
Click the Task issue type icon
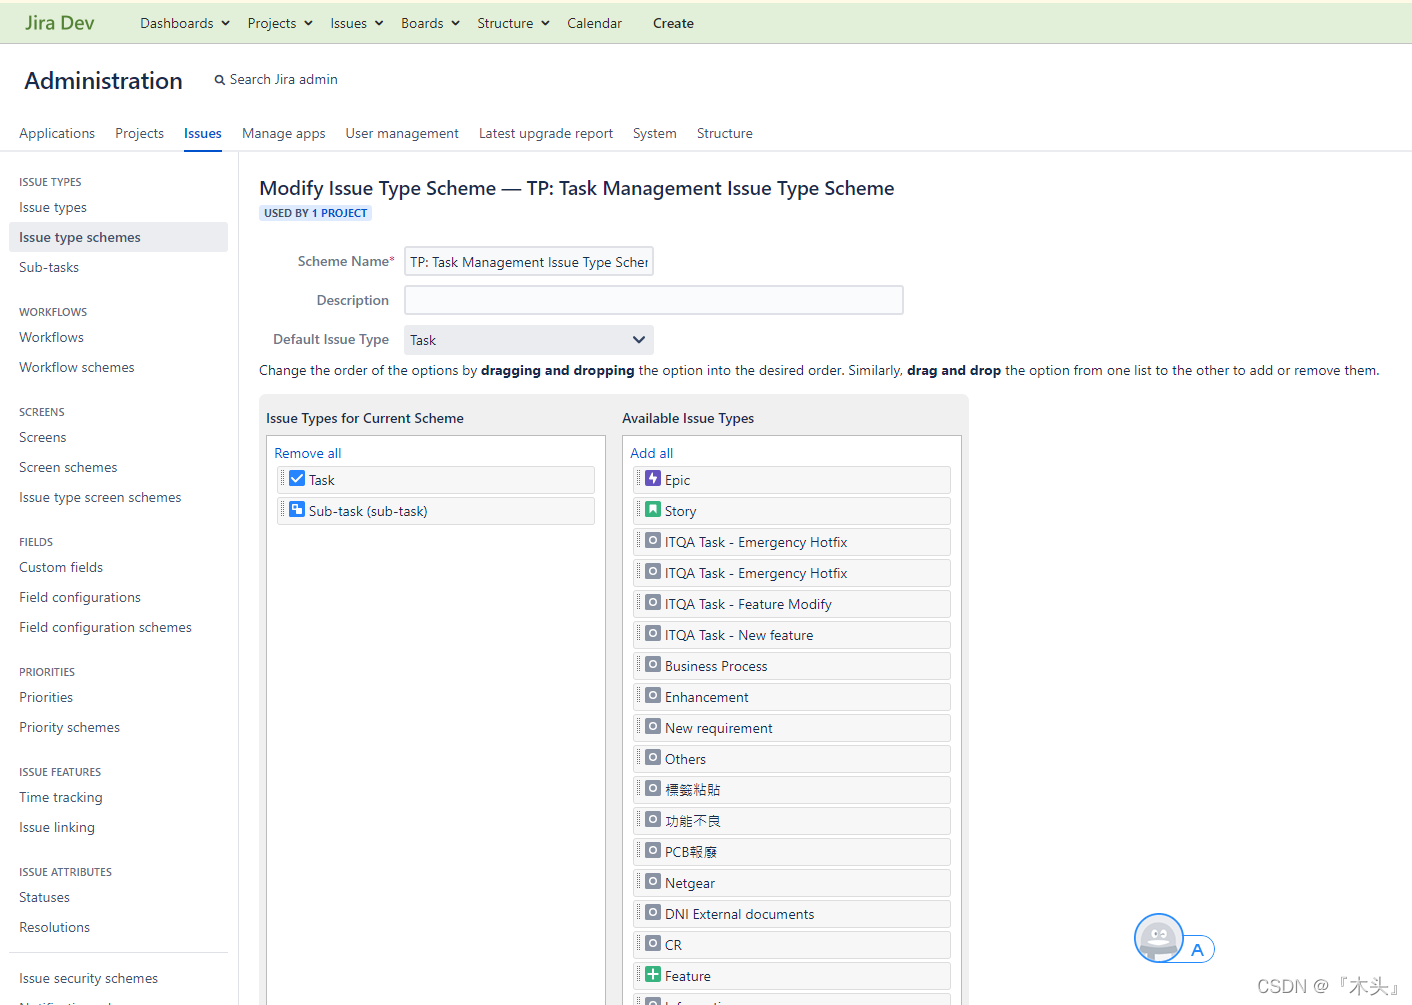coord(297,479)
